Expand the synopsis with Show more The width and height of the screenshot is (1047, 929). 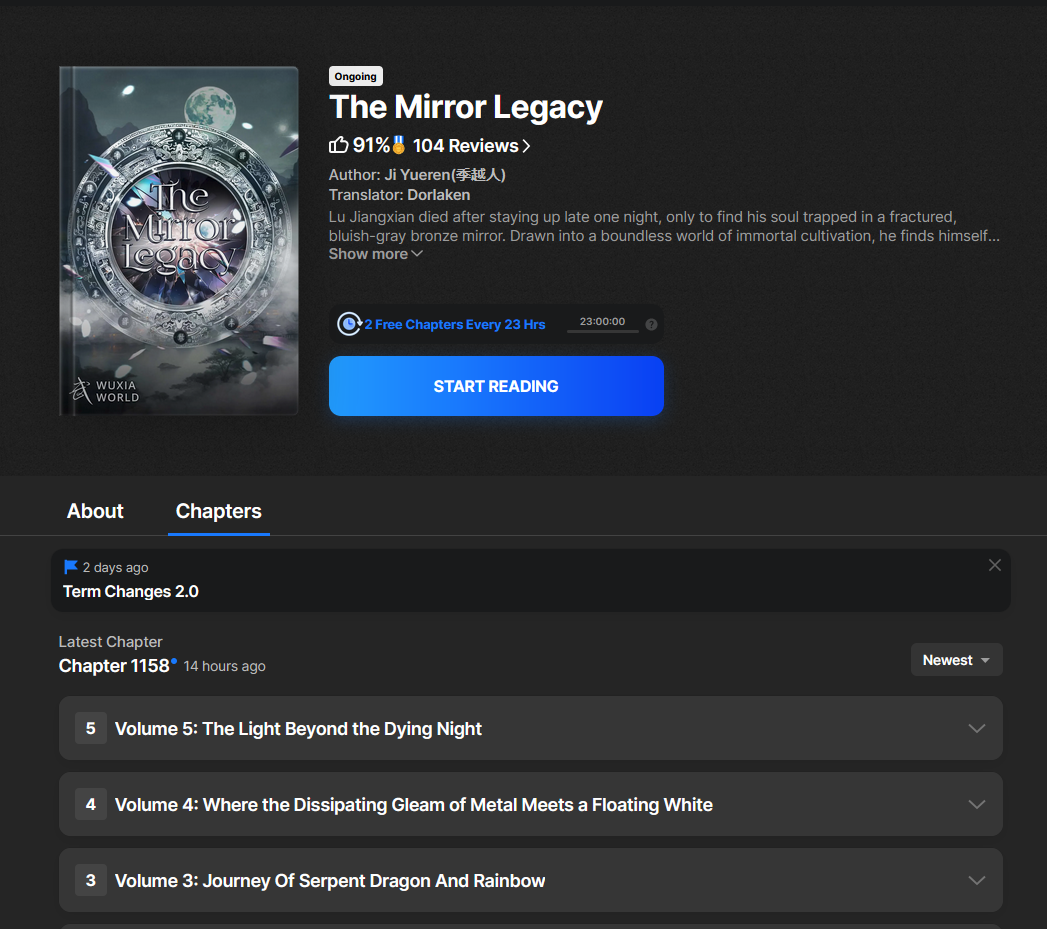(x=375, y=254)
